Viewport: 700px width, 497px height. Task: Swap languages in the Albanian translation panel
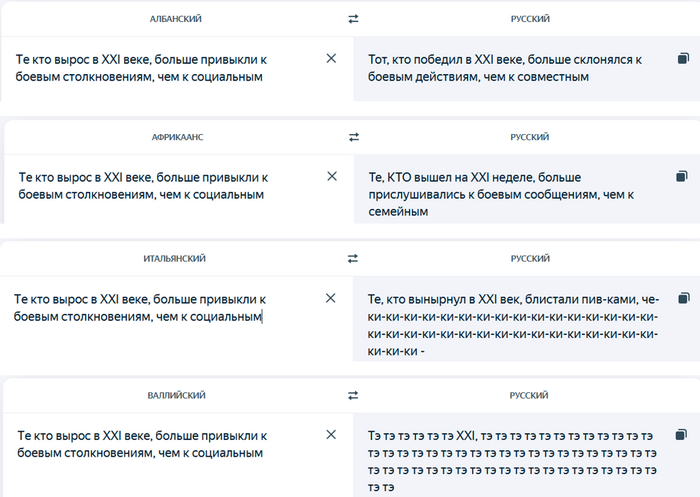tap(352, 18)
